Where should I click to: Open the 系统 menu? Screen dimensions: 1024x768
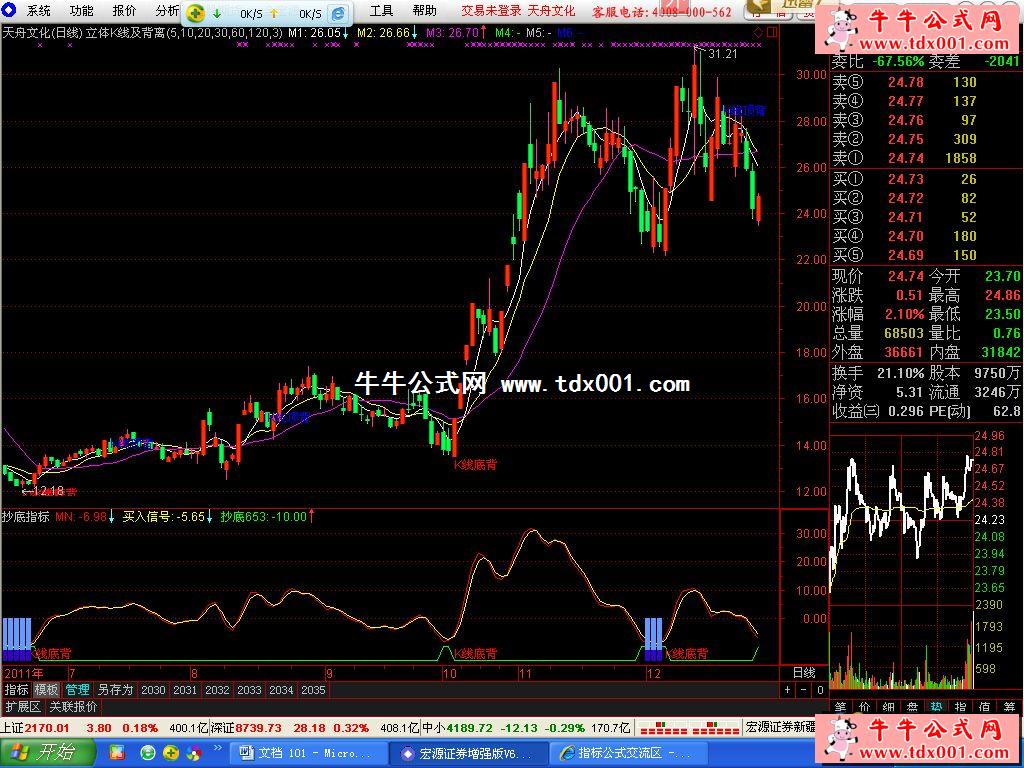click(39, 11)
